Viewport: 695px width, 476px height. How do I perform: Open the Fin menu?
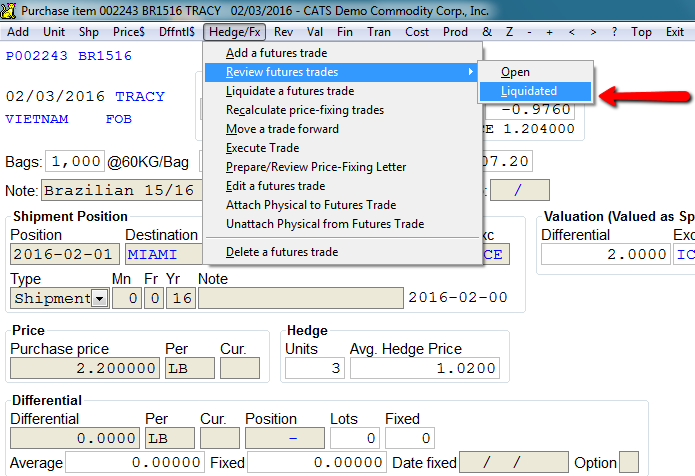pos(345,32)
